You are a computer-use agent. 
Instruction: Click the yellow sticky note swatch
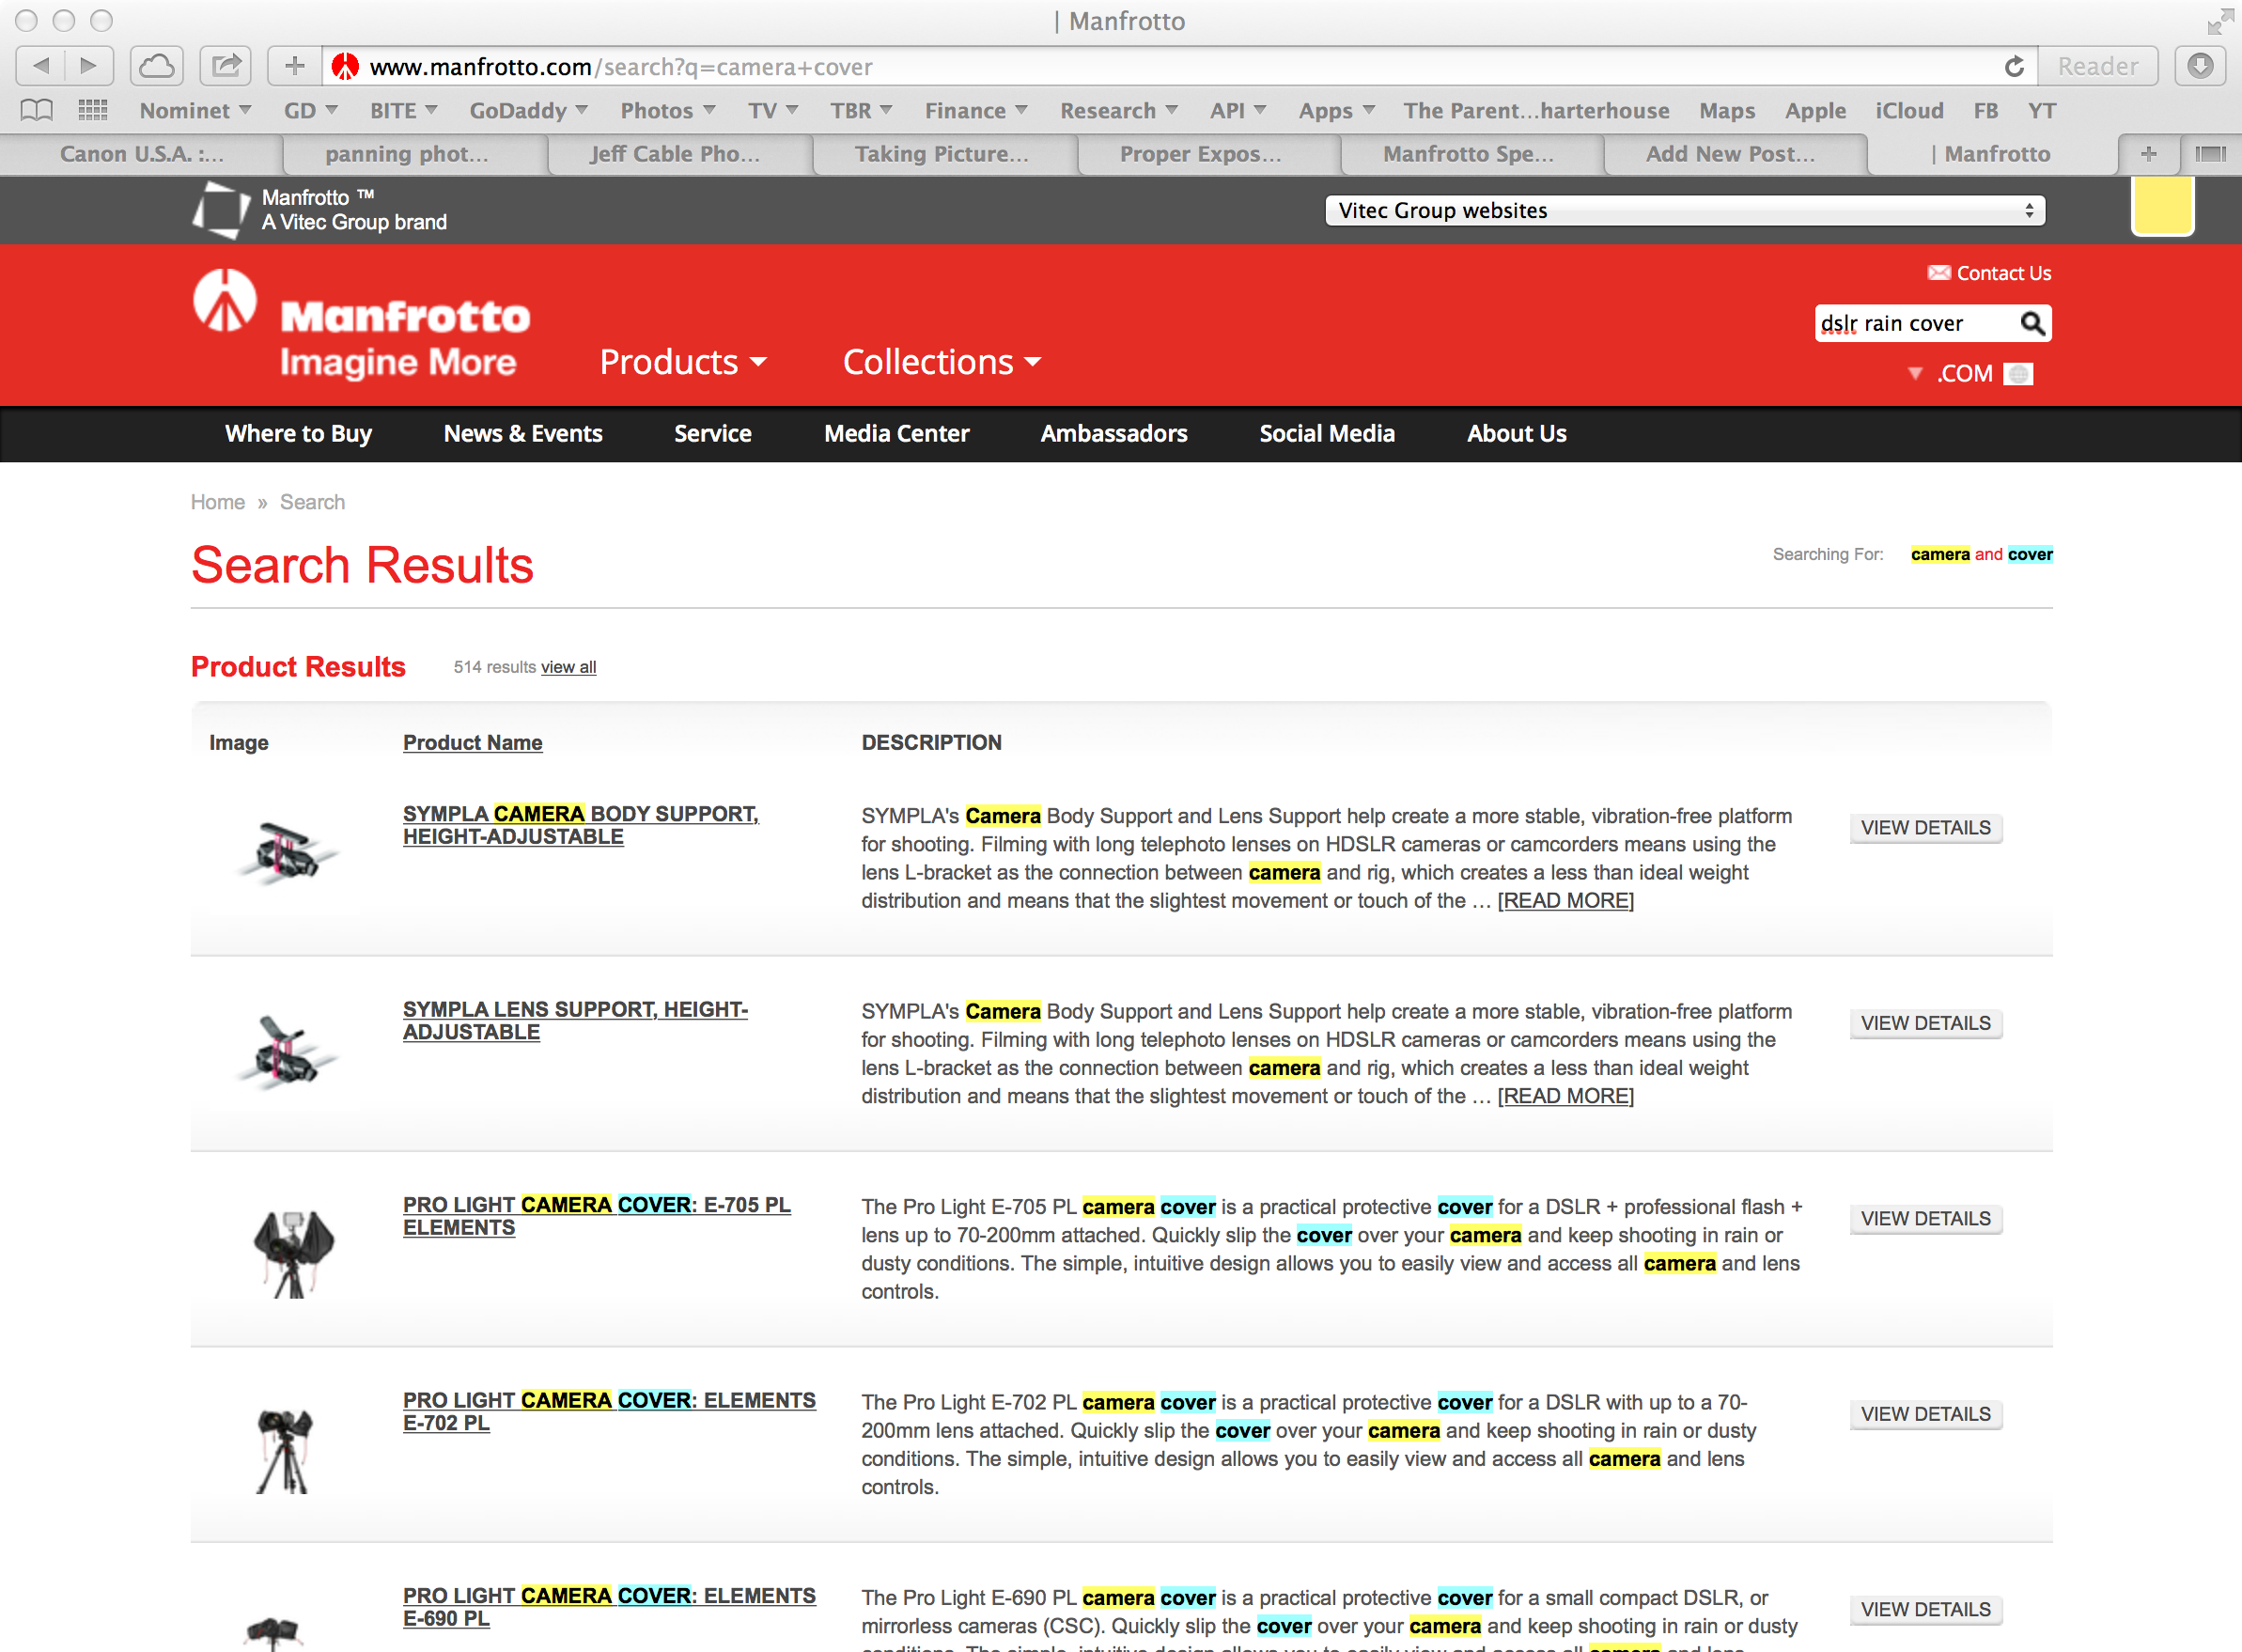(2162, 206)
